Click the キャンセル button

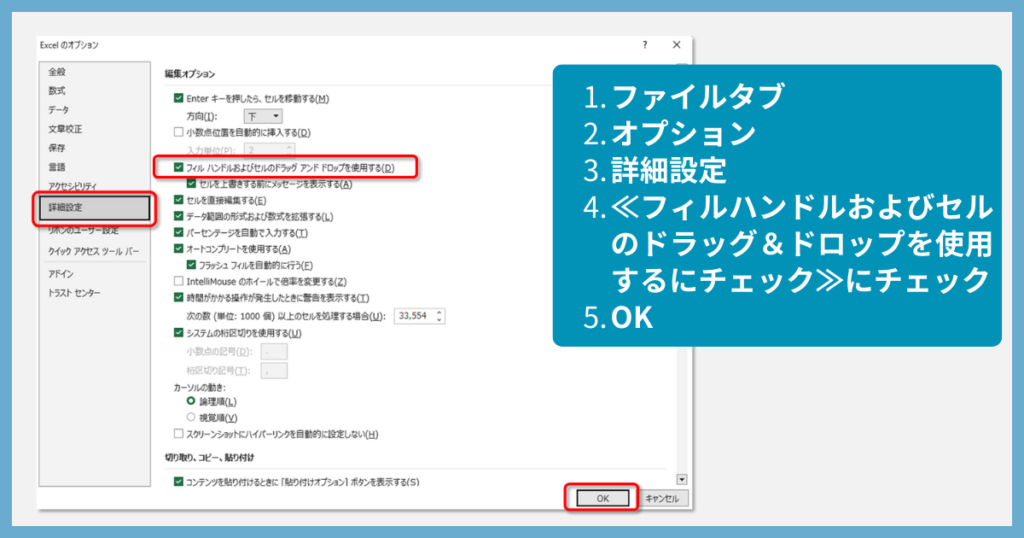(662, 498)
